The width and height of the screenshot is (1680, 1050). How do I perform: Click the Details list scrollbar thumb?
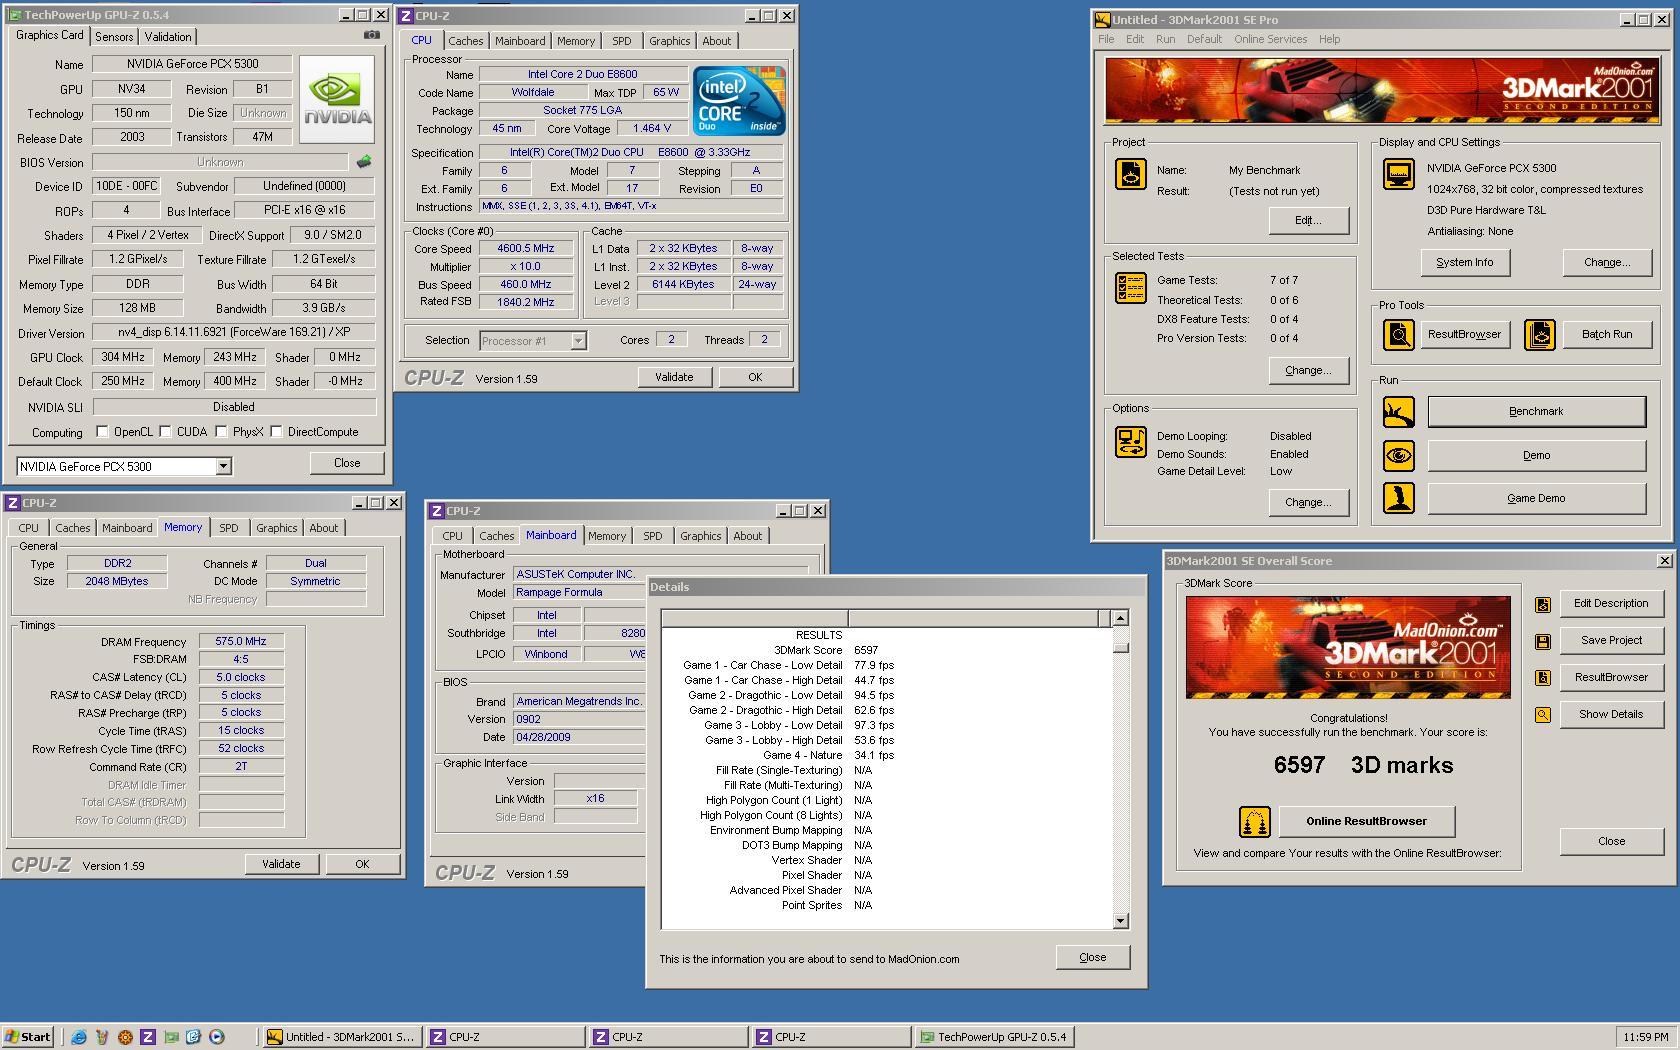[x=1120, y=647]
